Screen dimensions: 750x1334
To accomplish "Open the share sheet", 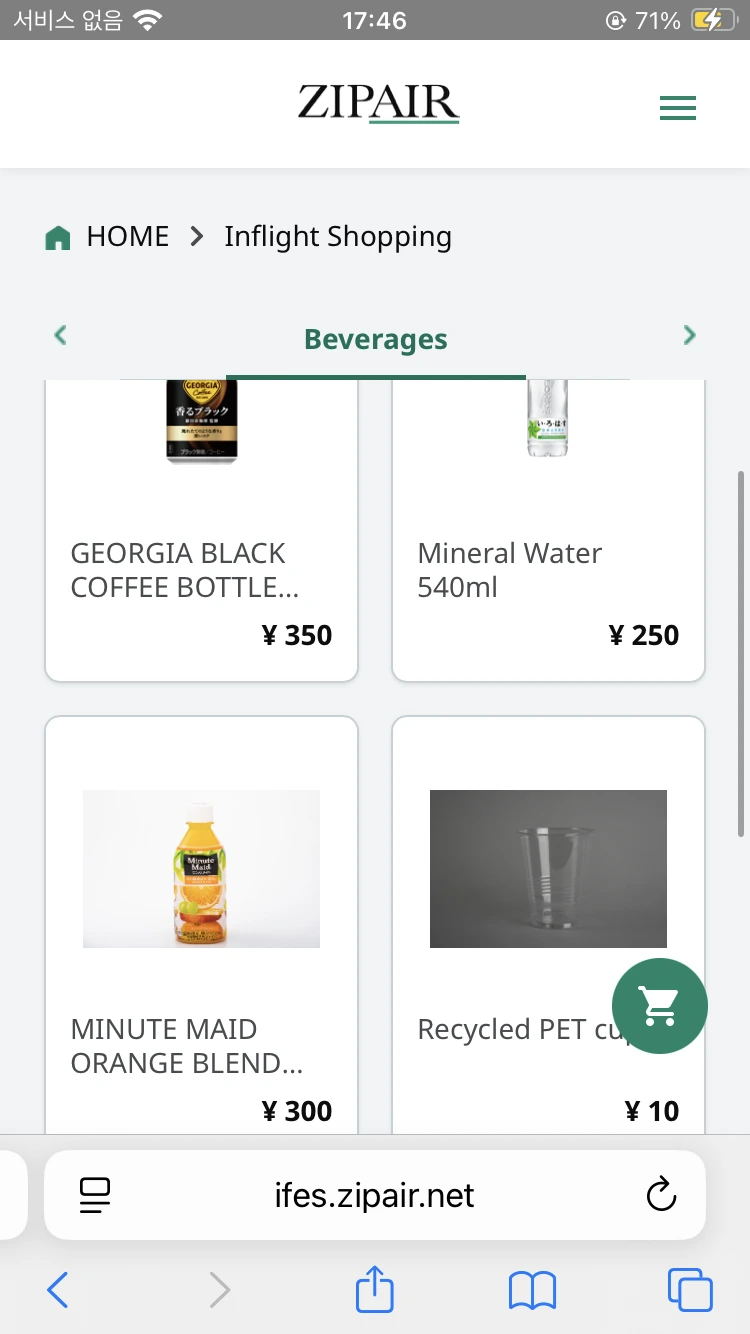I will click(375, 1289).
